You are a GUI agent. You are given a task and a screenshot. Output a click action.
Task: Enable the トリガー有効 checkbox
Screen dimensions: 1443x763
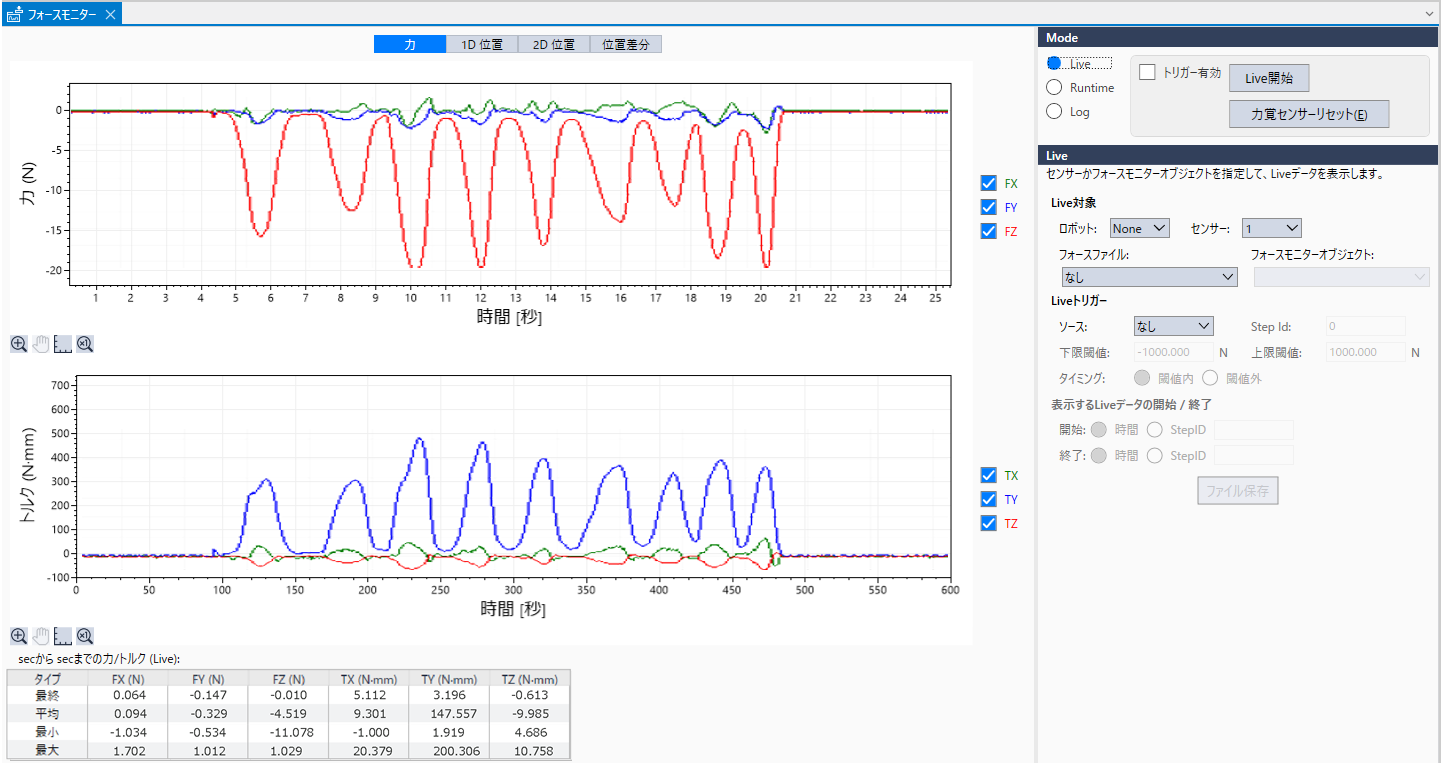pos(1147,72)
